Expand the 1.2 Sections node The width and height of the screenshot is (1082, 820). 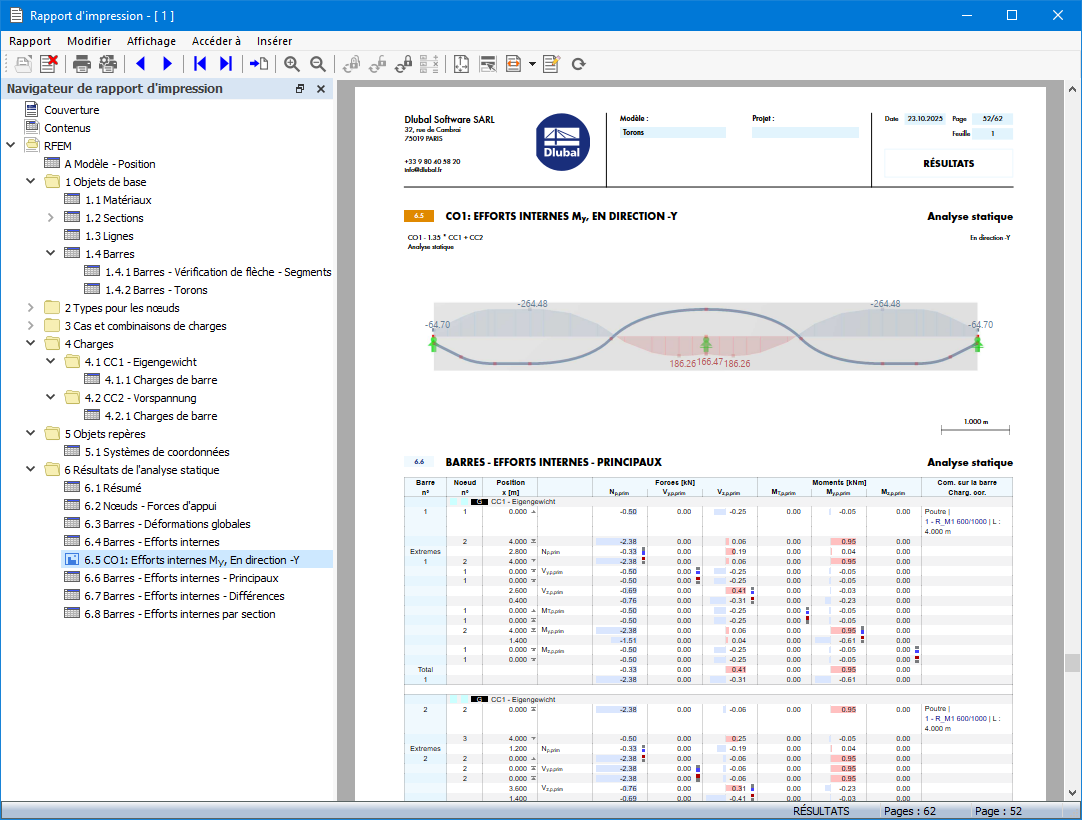click(x=51, y=218)
